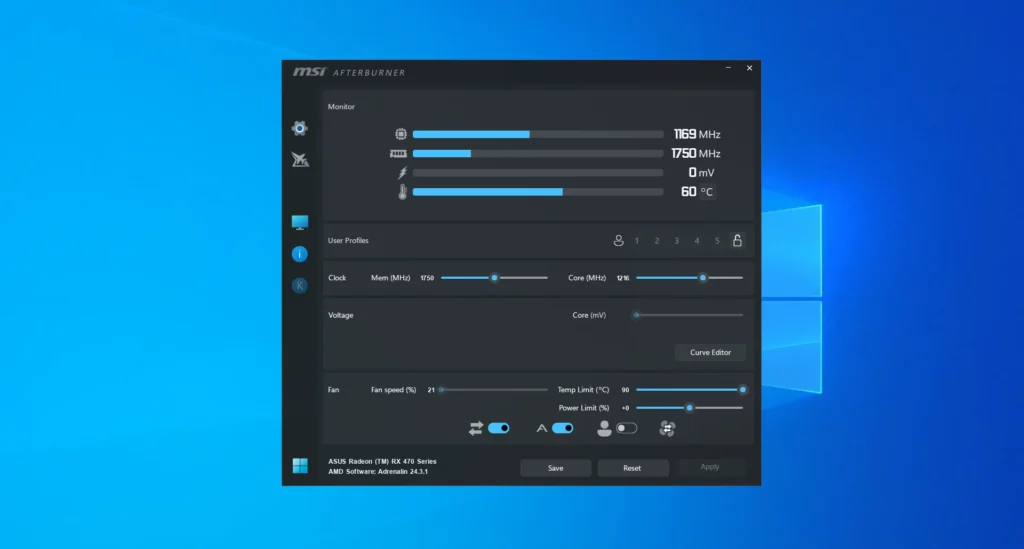
Task: Click the Fan speed (%) slider handle
Action: (x=441, y=390)
